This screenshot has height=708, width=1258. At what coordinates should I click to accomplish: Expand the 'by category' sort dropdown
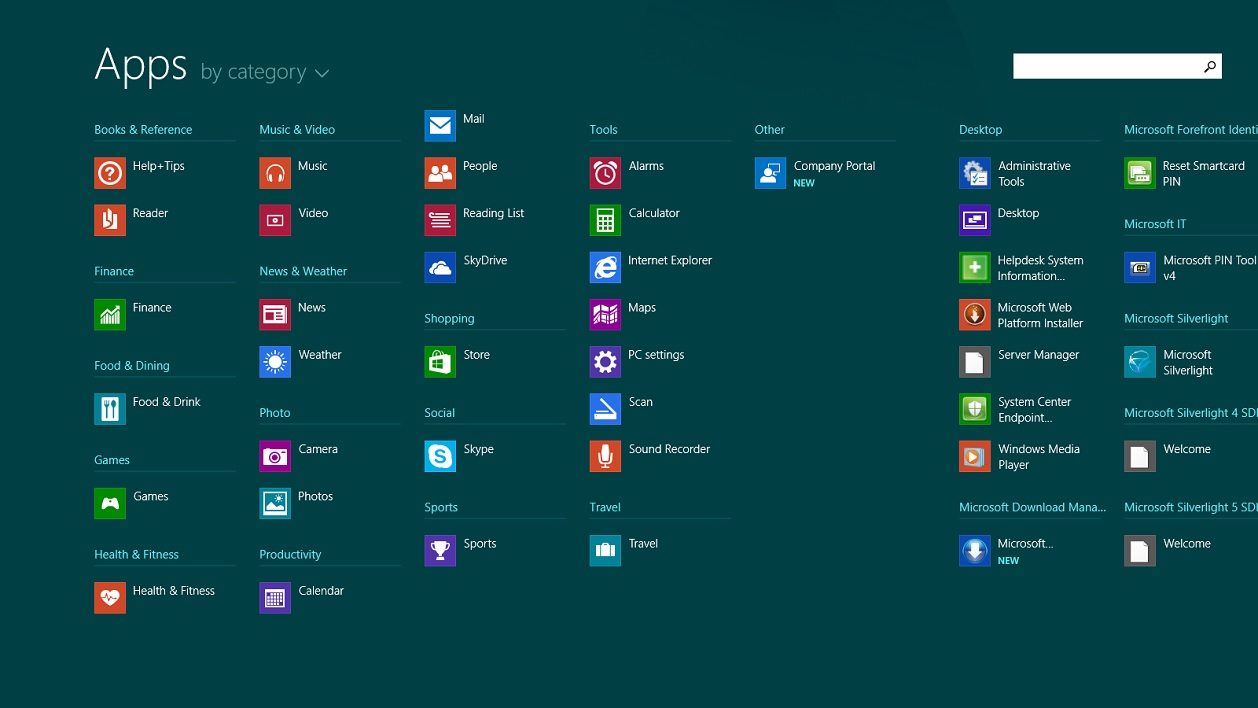pos(265,72)
